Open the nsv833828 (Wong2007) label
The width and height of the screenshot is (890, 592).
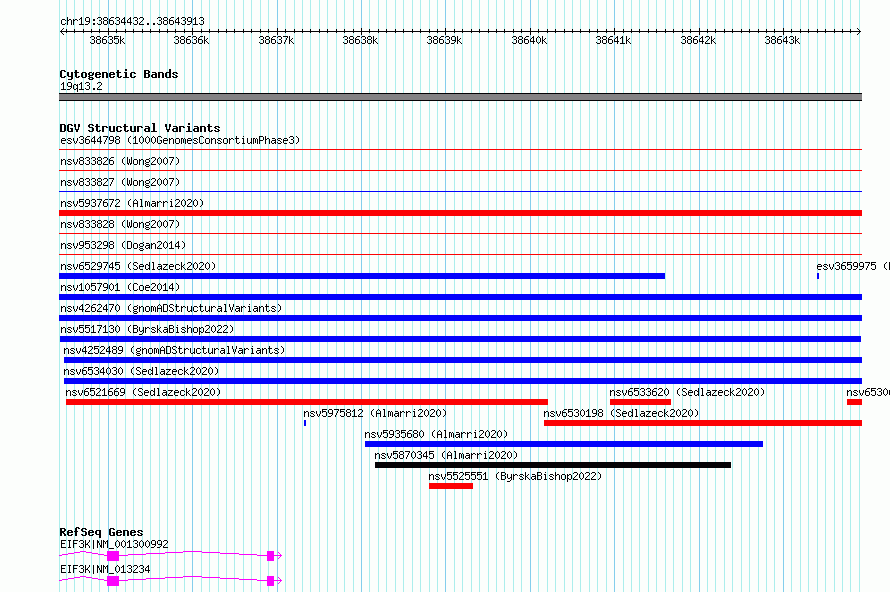(120, 224)
